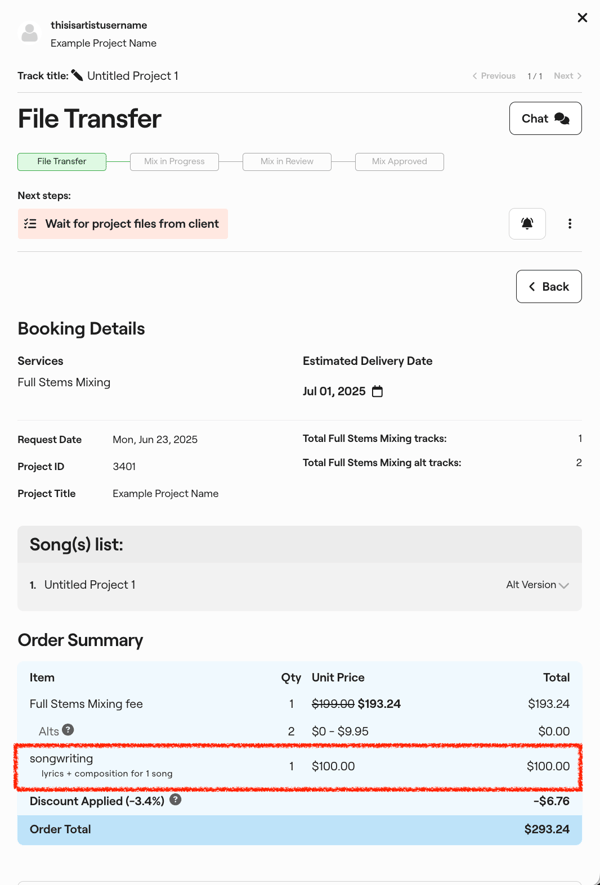
Task: Go to the Previous track
Action: pyautogui.click(x=494, y=76)
